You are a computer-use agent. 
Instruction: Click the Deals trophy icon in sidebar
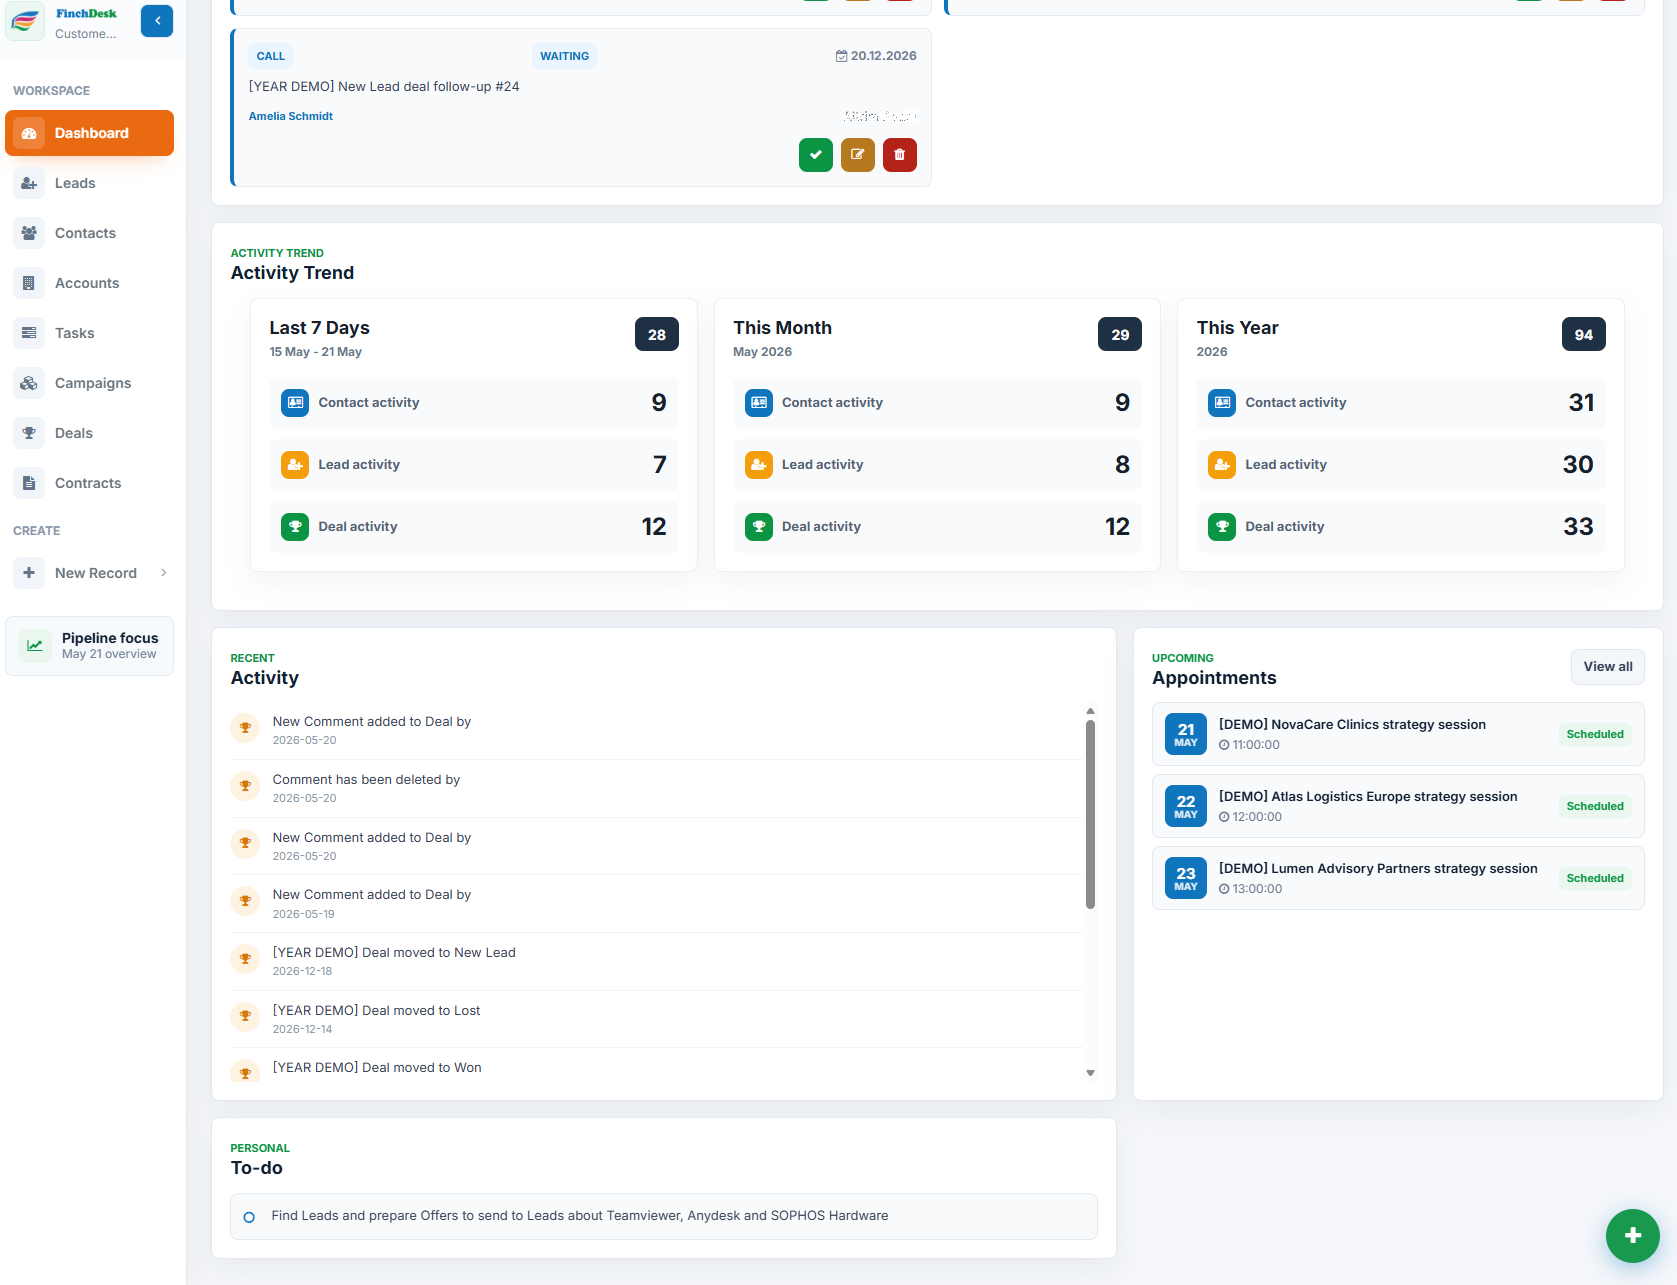click(x=29, y=433)
